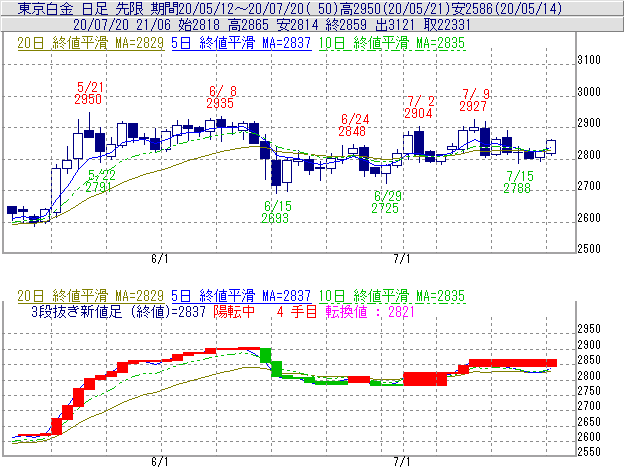Click the 4 手目 count text
This screenshot has width=624, height=474.
pos(297,312)
